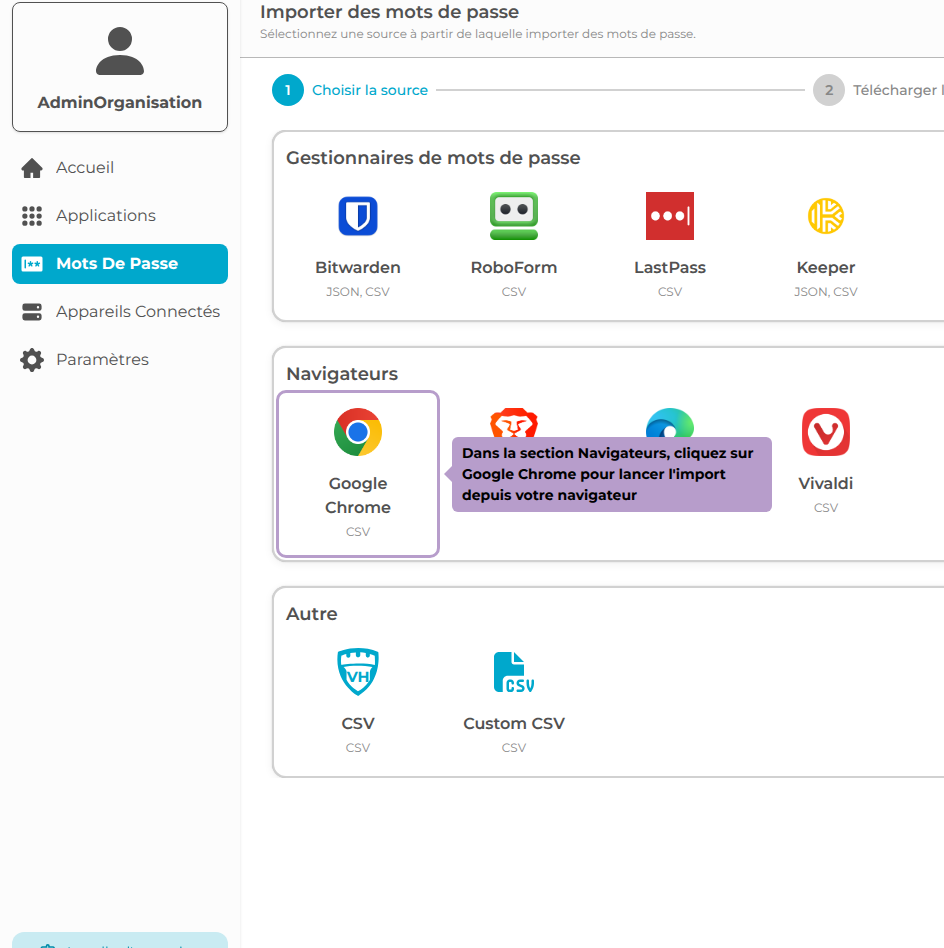This screenshot has width=944, height=948.
Task: Click step 1 circle in stepper
Action: 288,90
